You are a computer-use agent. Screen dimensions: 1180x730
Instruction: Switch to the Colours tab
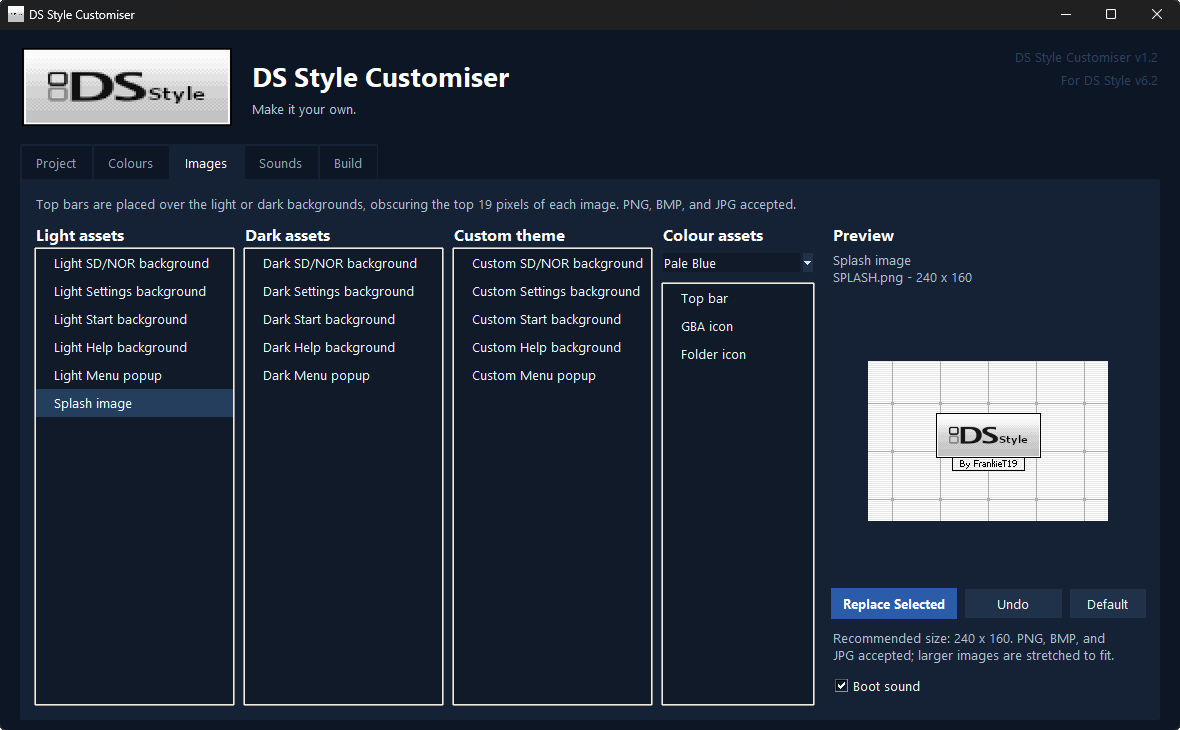pos(130,163)
